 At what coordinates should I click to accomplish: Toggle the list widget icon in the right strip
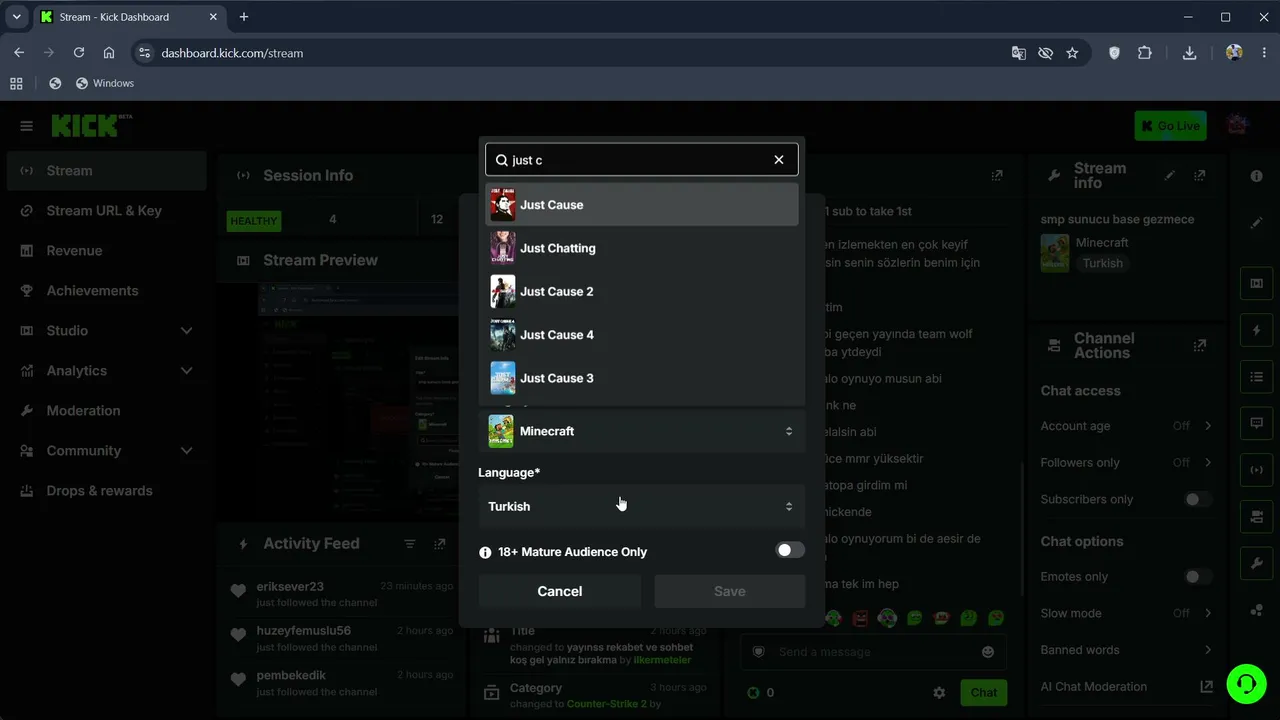pos(1257,377)
